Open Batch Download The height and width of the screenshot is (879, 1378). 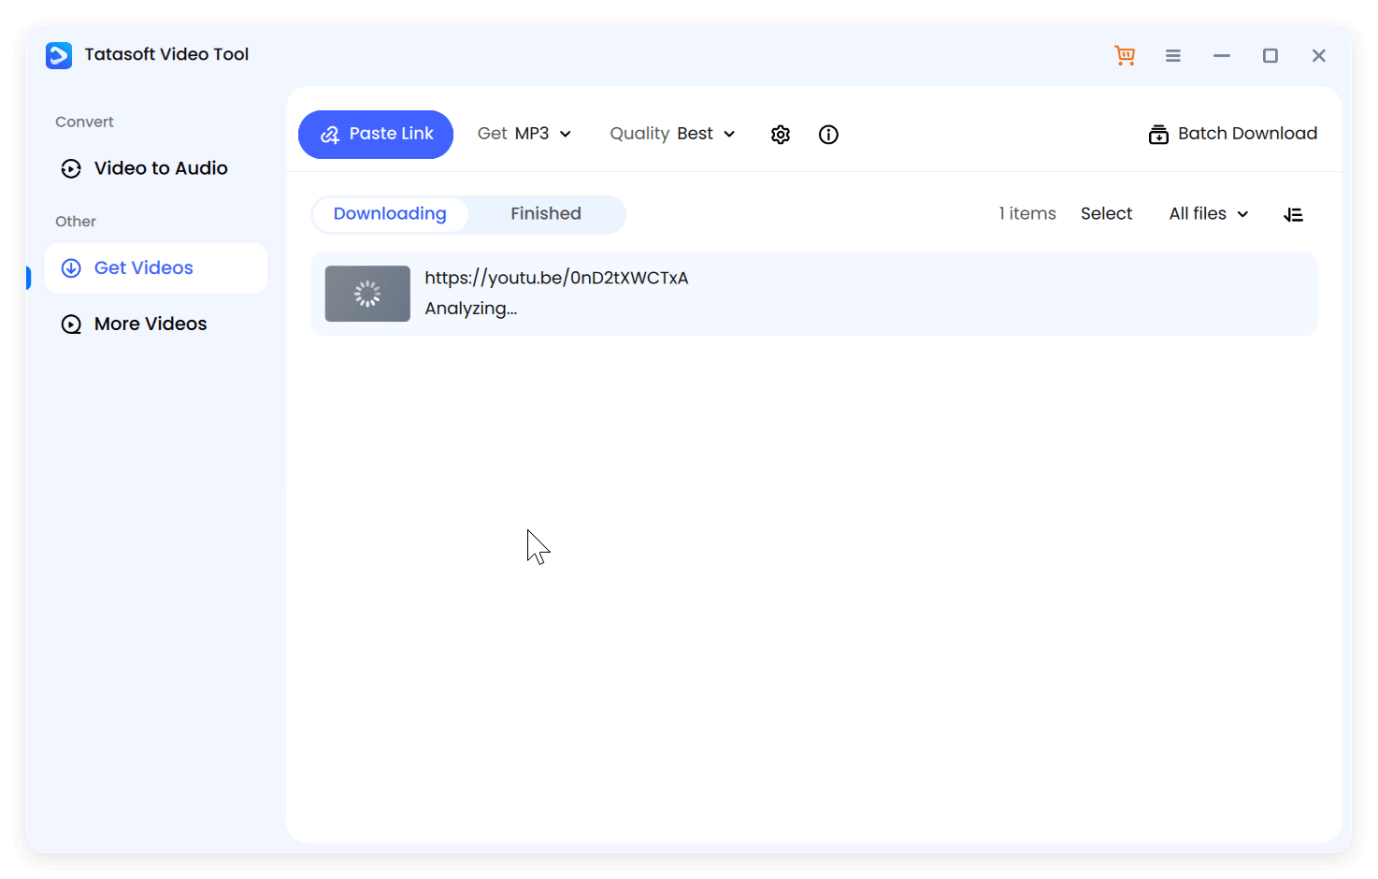tap(1232, 133)
